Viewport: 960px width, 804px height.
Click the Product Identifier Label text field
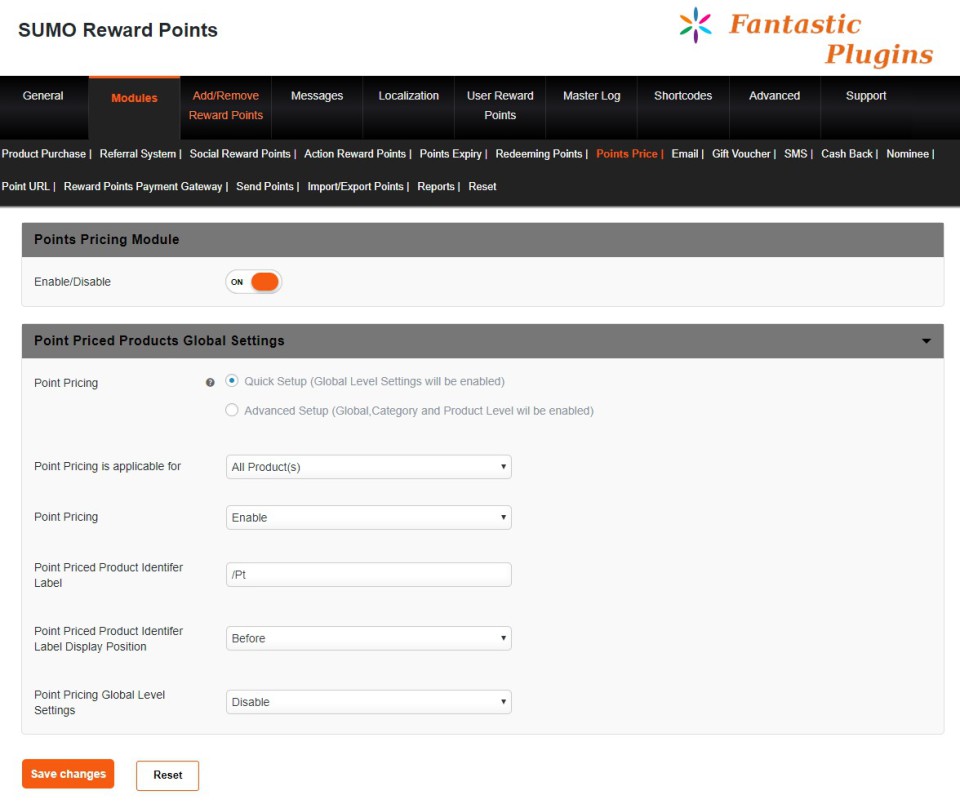pyautogui.click(x=368, y=574)
